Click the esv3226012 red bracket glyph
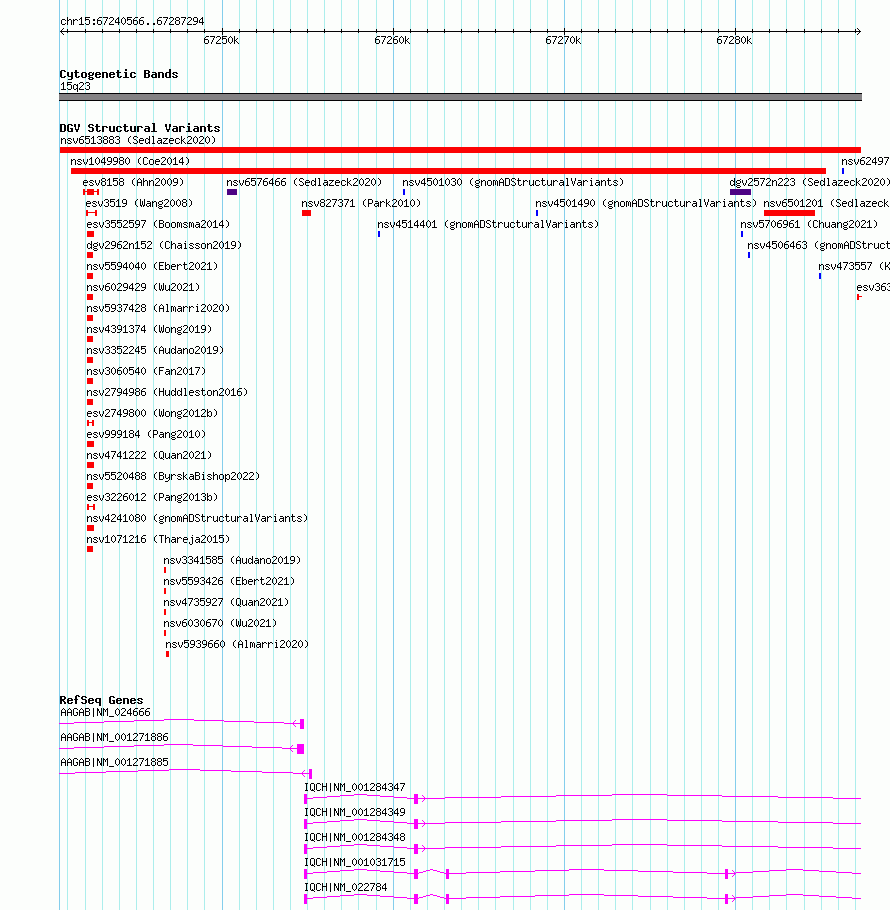This screenshot has height=910, width=890. 91,507
